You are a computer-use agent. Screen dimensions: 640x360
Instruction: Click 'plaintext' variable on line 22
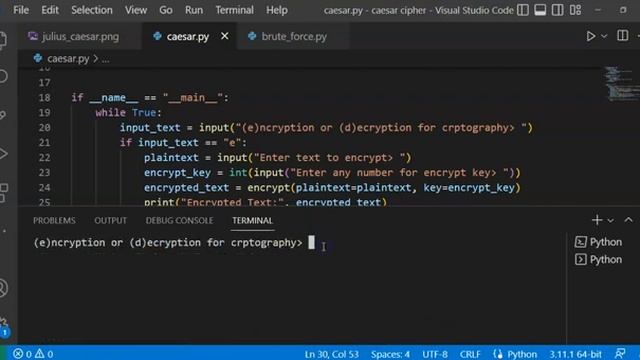171,158
